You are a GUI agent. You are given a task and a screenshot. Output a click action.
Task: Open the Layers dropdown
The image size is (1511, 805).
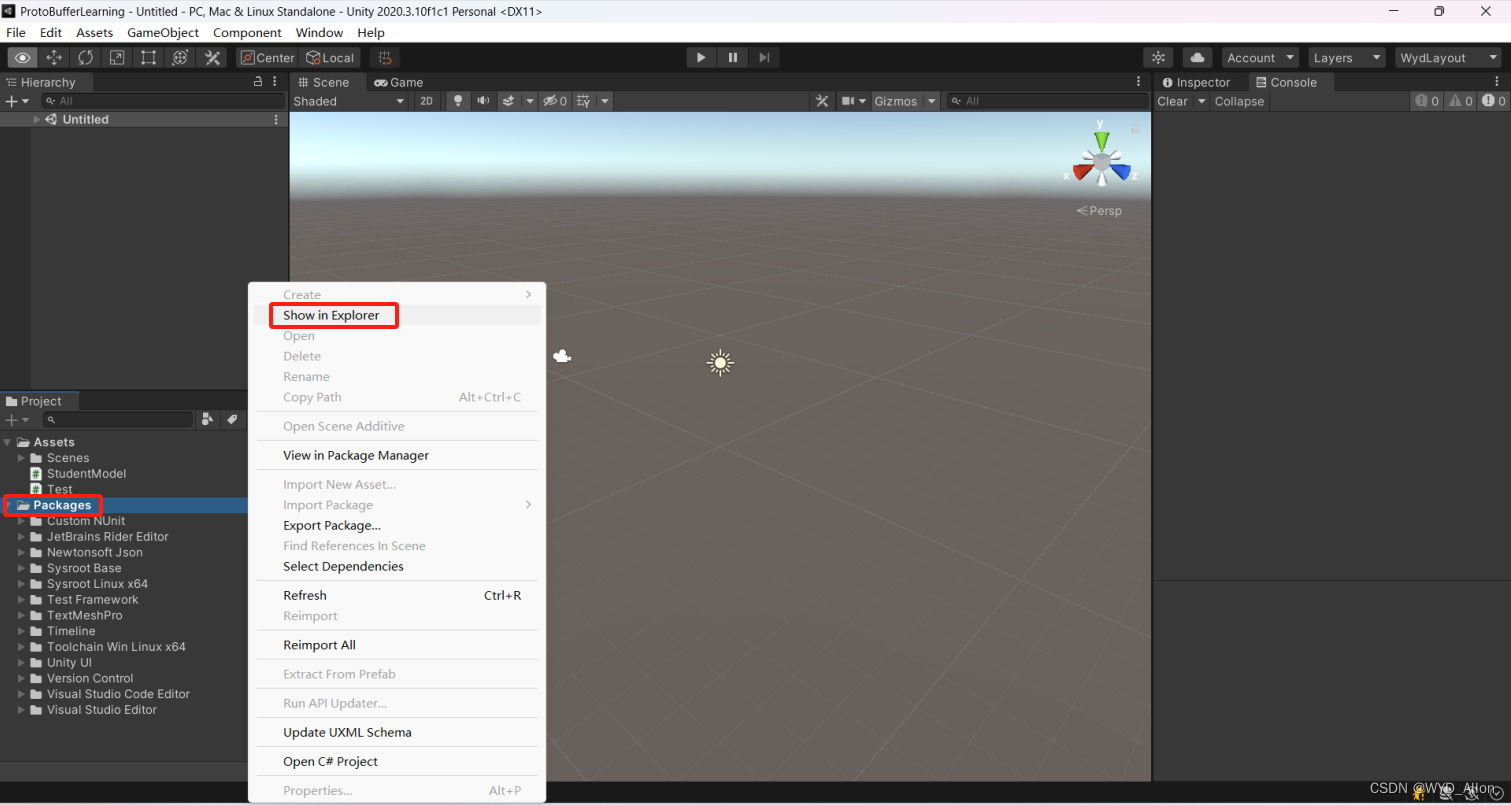pos(1347,58)
